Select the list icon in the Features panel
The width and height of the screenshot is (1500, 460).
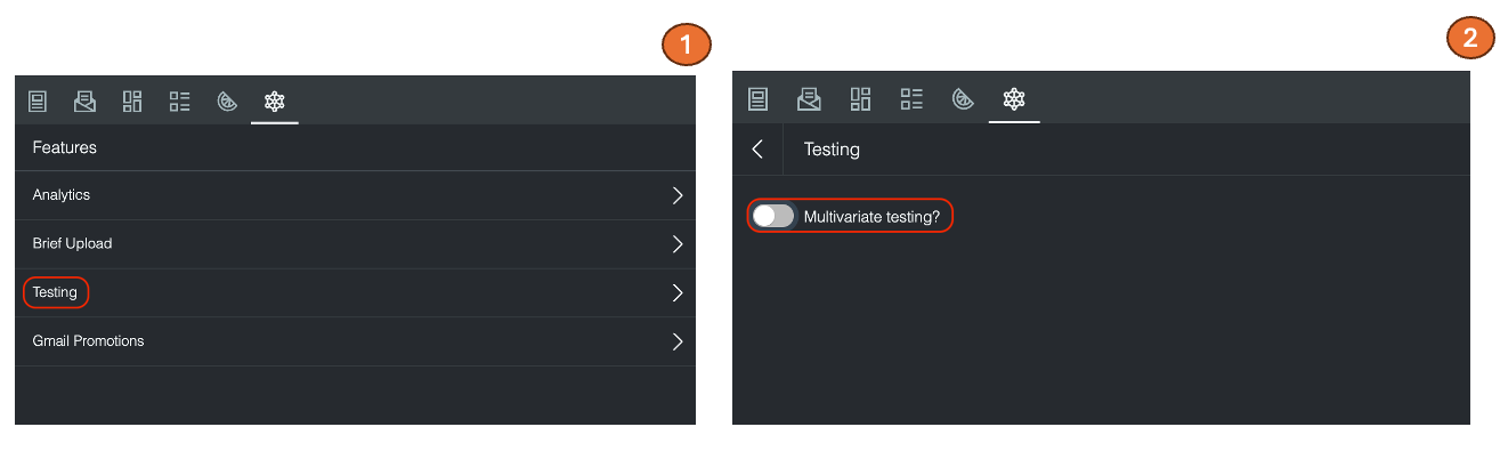(180, 101)
